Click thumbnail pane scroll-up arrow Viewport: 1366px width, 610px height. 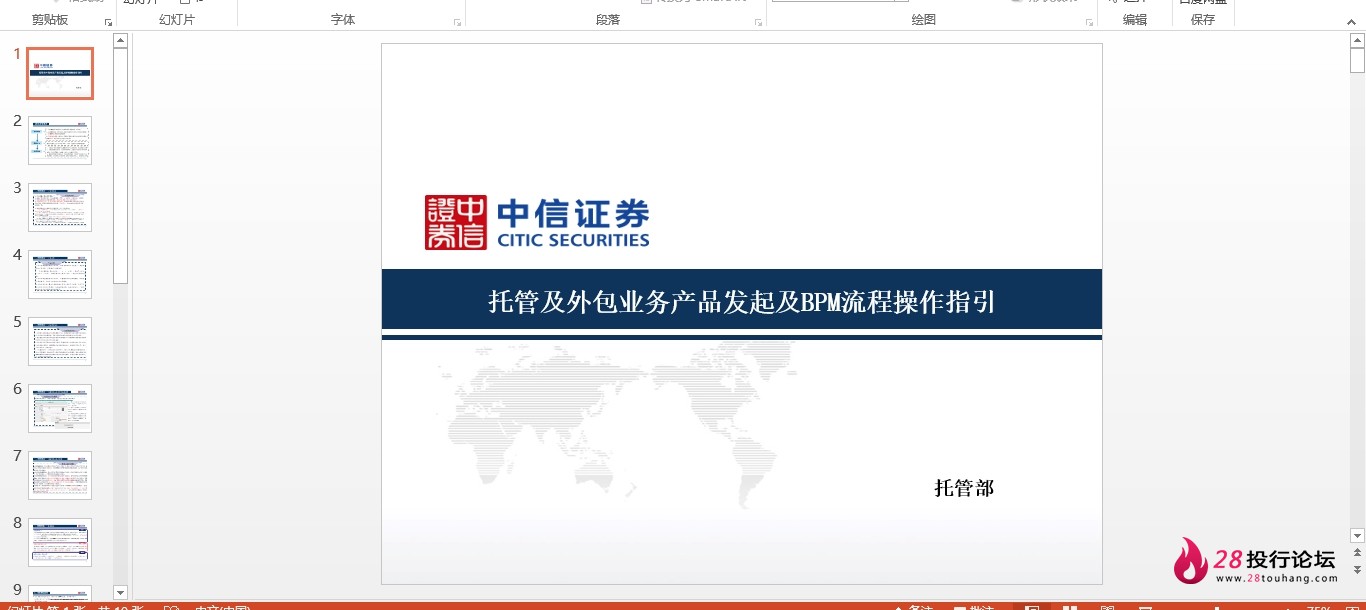click(121, 41)
